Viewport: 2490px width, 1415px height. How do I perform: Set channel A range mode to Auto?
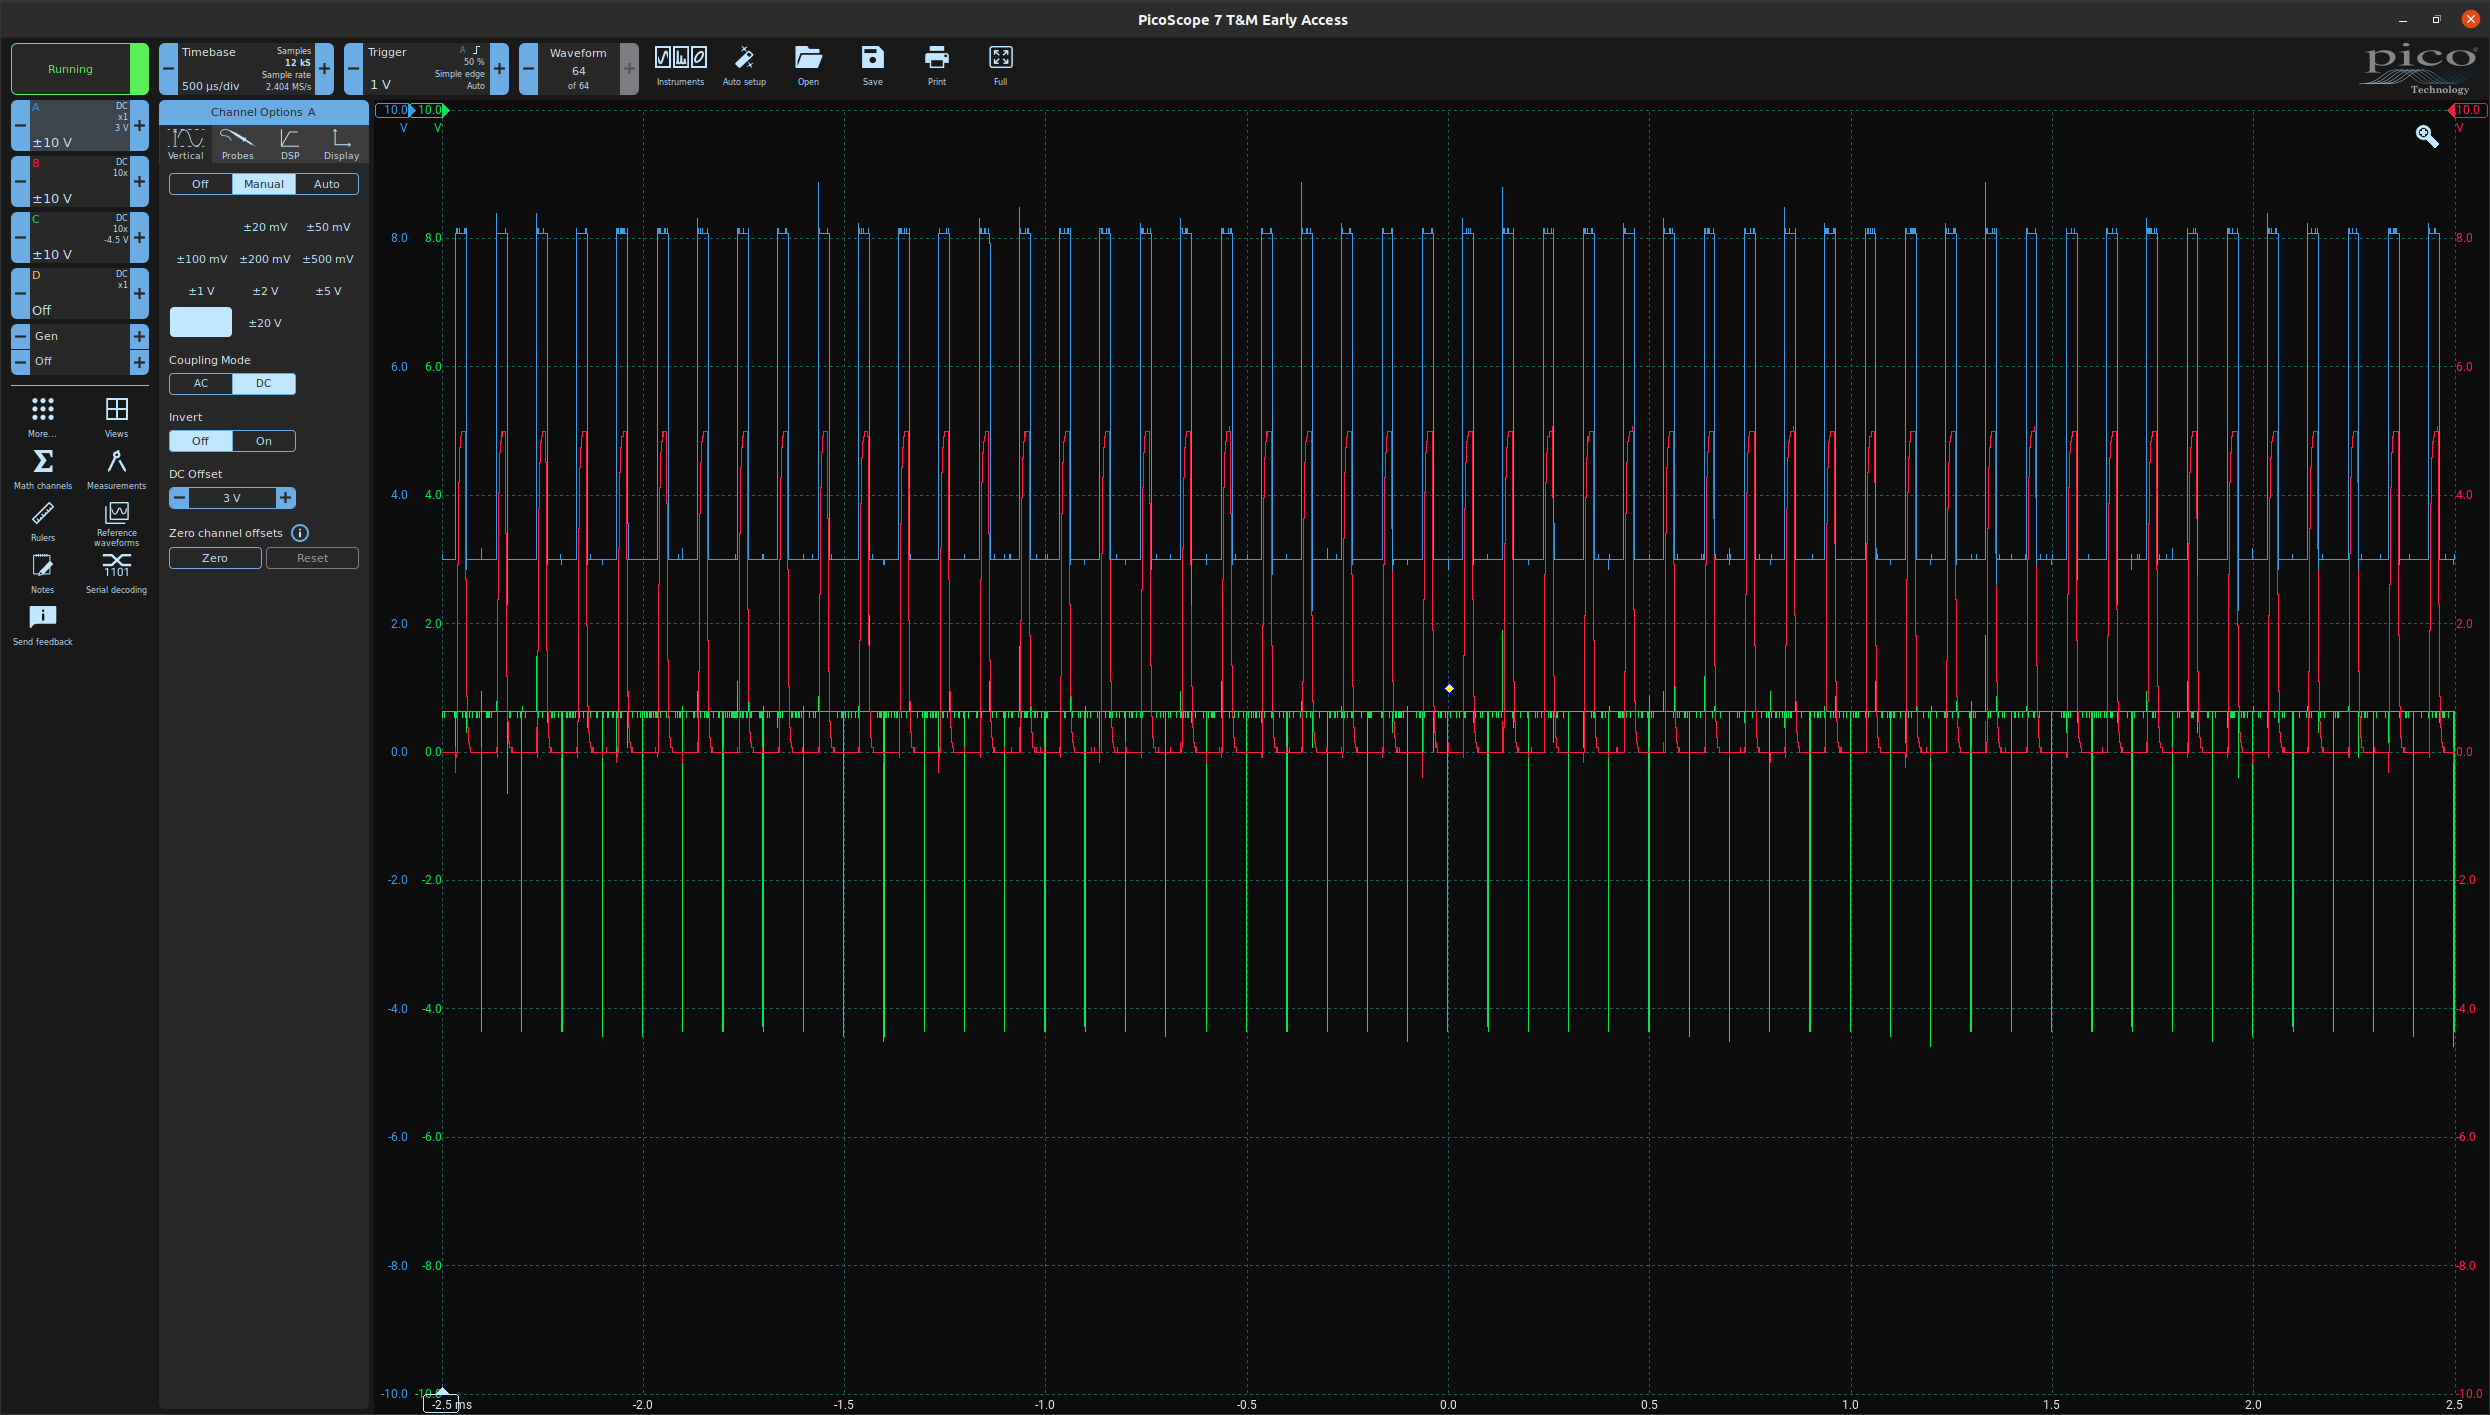327,184
